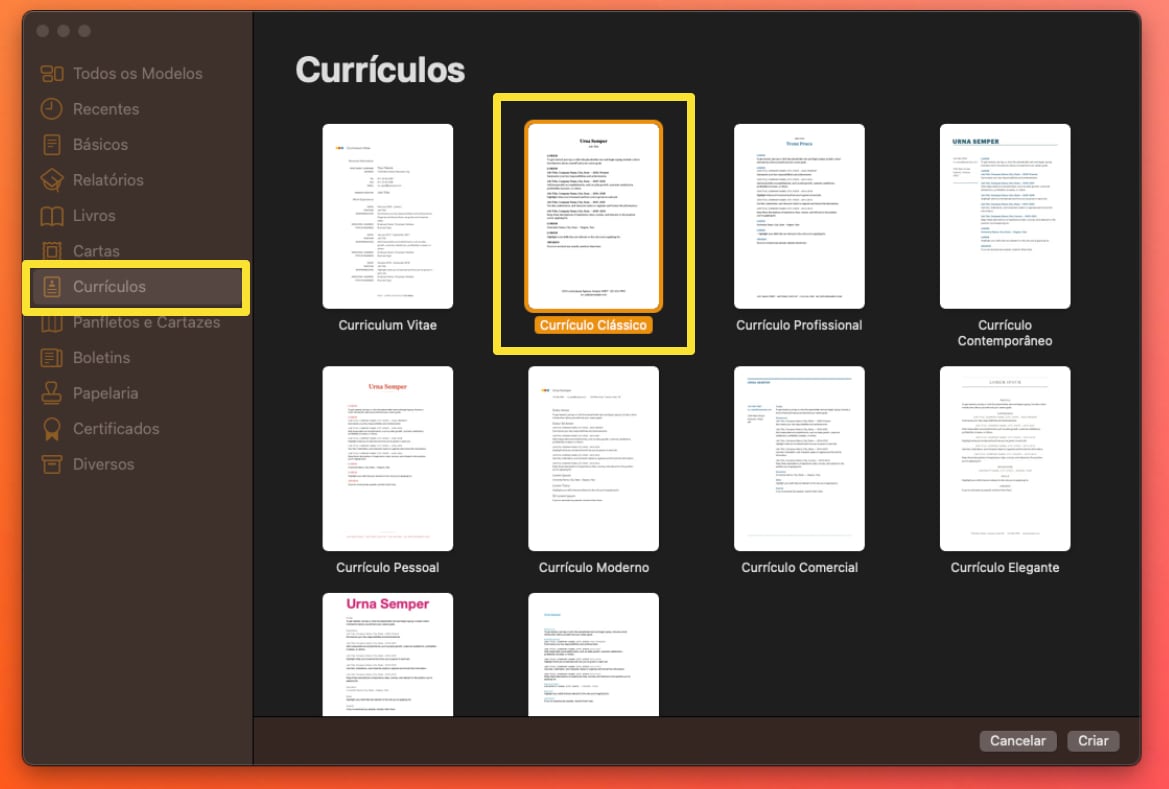Select the Currículo Pessoal template thumbnail
1169x789 pixels.
click(388, 458)
